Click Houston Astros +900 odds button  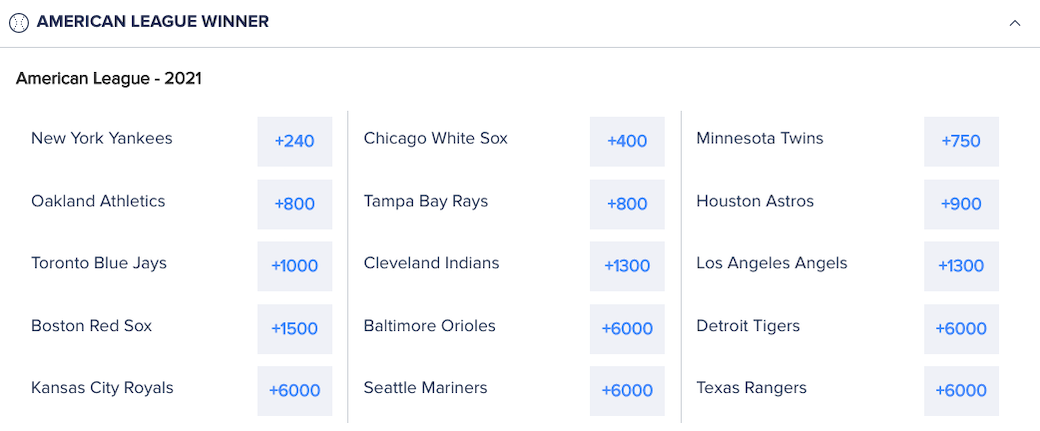[x=961, y=204]
